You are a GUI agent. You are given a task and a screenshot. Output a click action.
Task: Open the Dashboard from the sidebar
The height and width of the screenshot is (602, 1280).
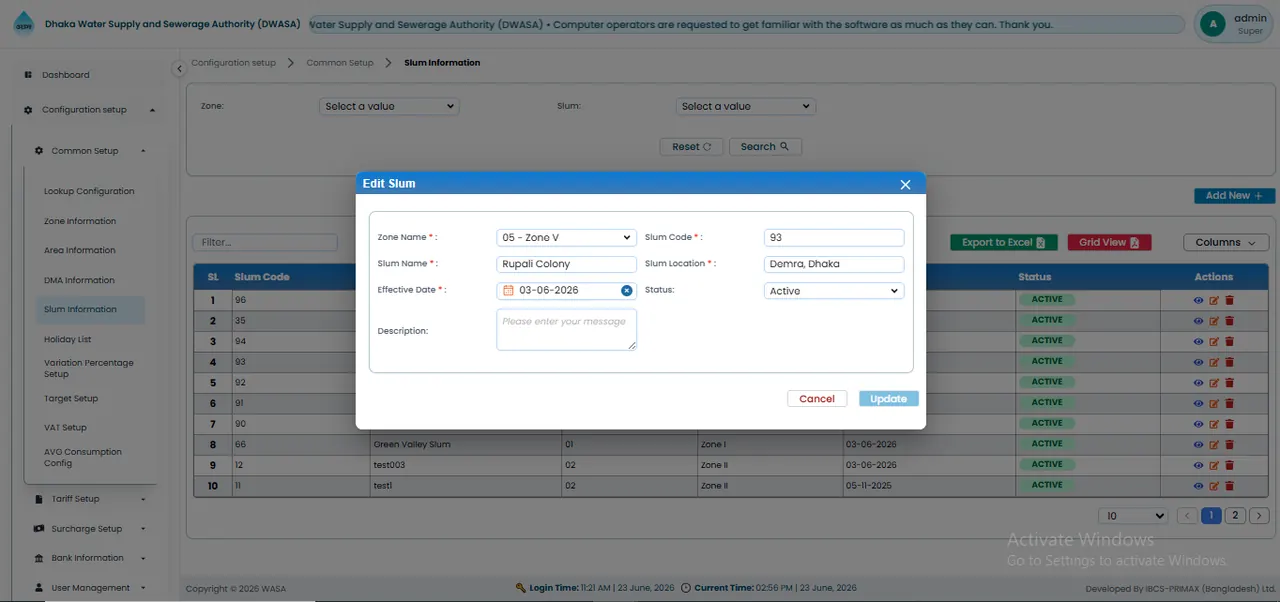[x=65, y=75]
